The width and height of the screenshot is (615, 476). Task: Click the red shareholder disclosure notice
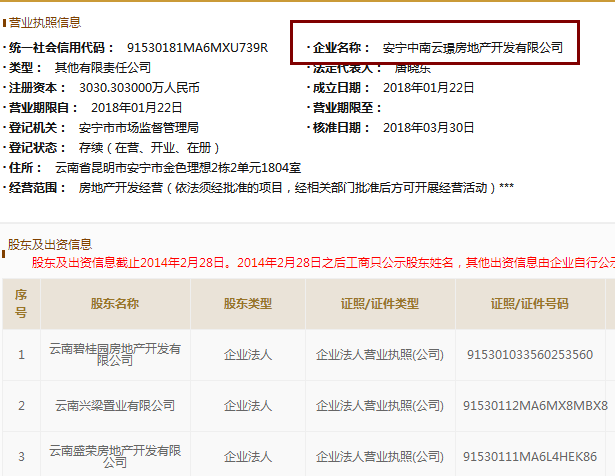322,264
